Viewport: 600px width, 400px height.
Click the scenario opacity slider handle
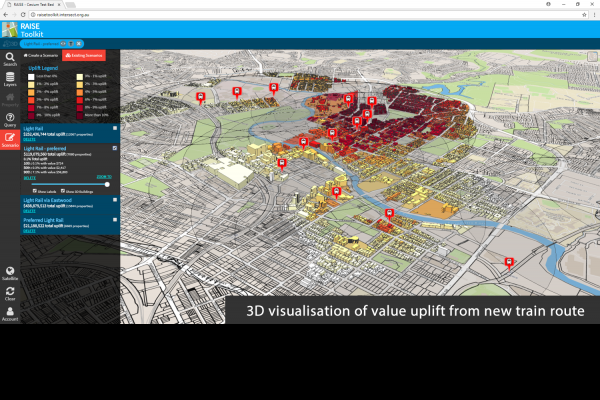[108, 183]
